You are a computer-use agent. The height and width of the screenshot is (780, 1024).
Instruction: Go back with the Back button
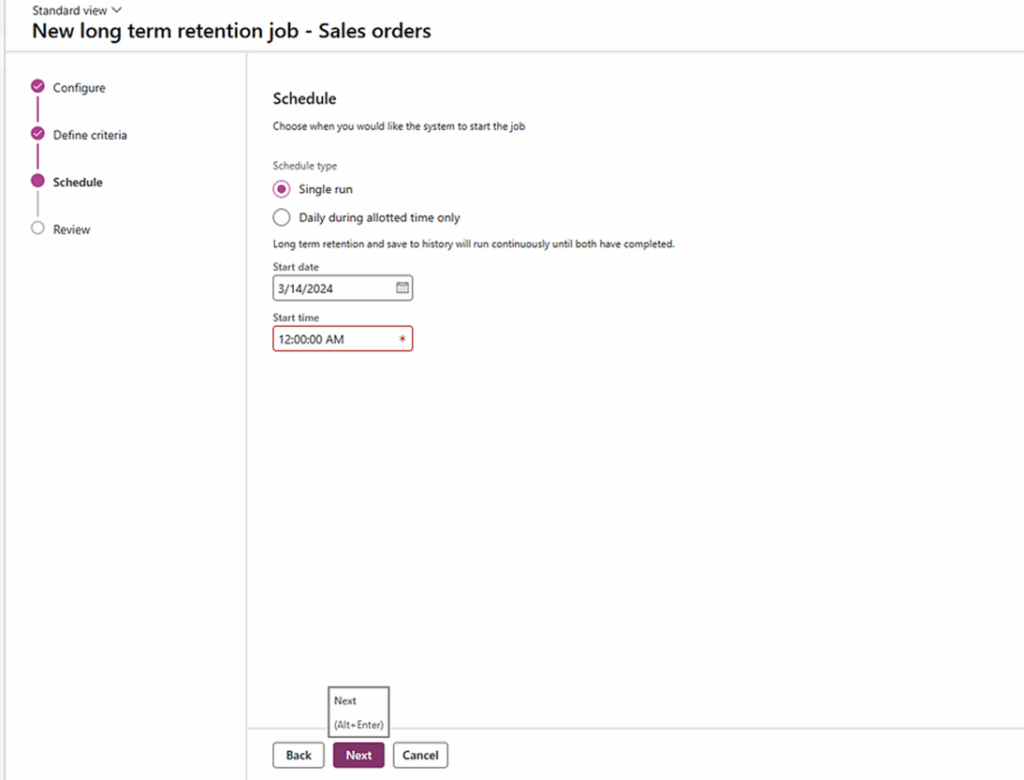click(298, 755)
